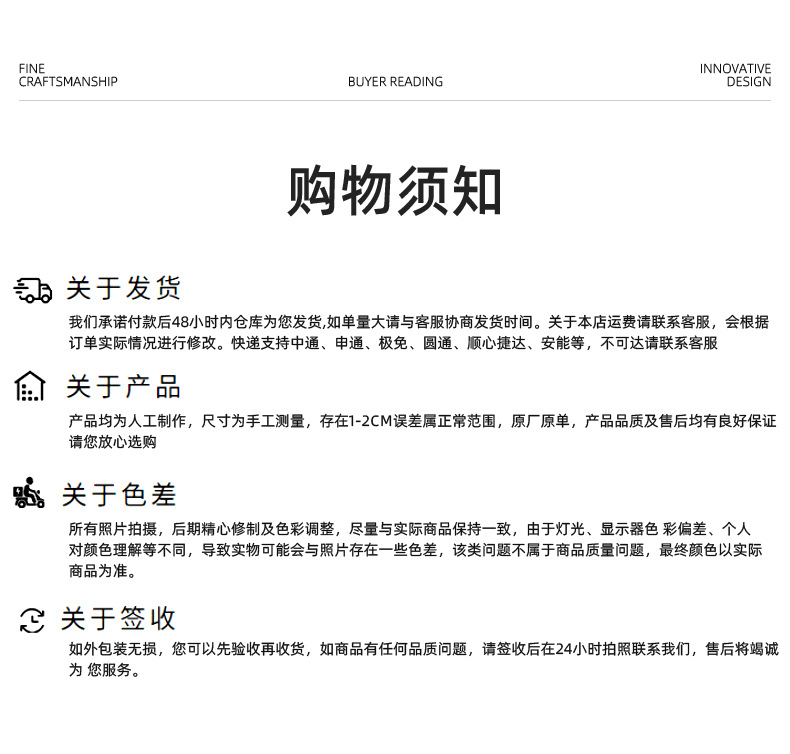Viewport: 790px width, 754px height.
Task: Click the line starting 订单实际情况进行修改
Action: point(393,343)
